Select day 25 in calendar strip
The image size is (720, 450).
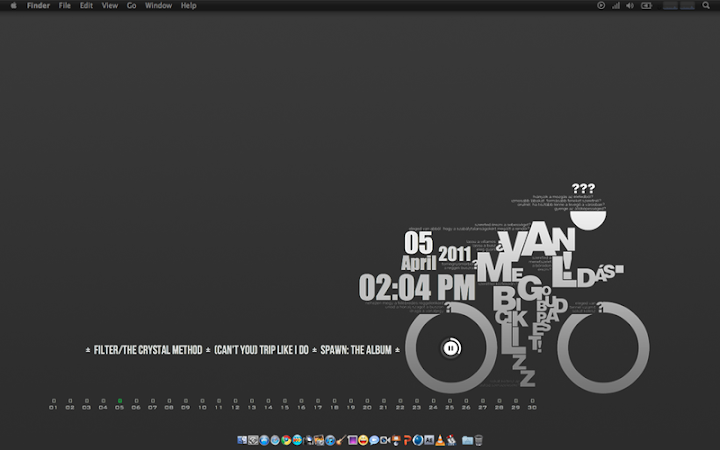[x=450, y=404]
